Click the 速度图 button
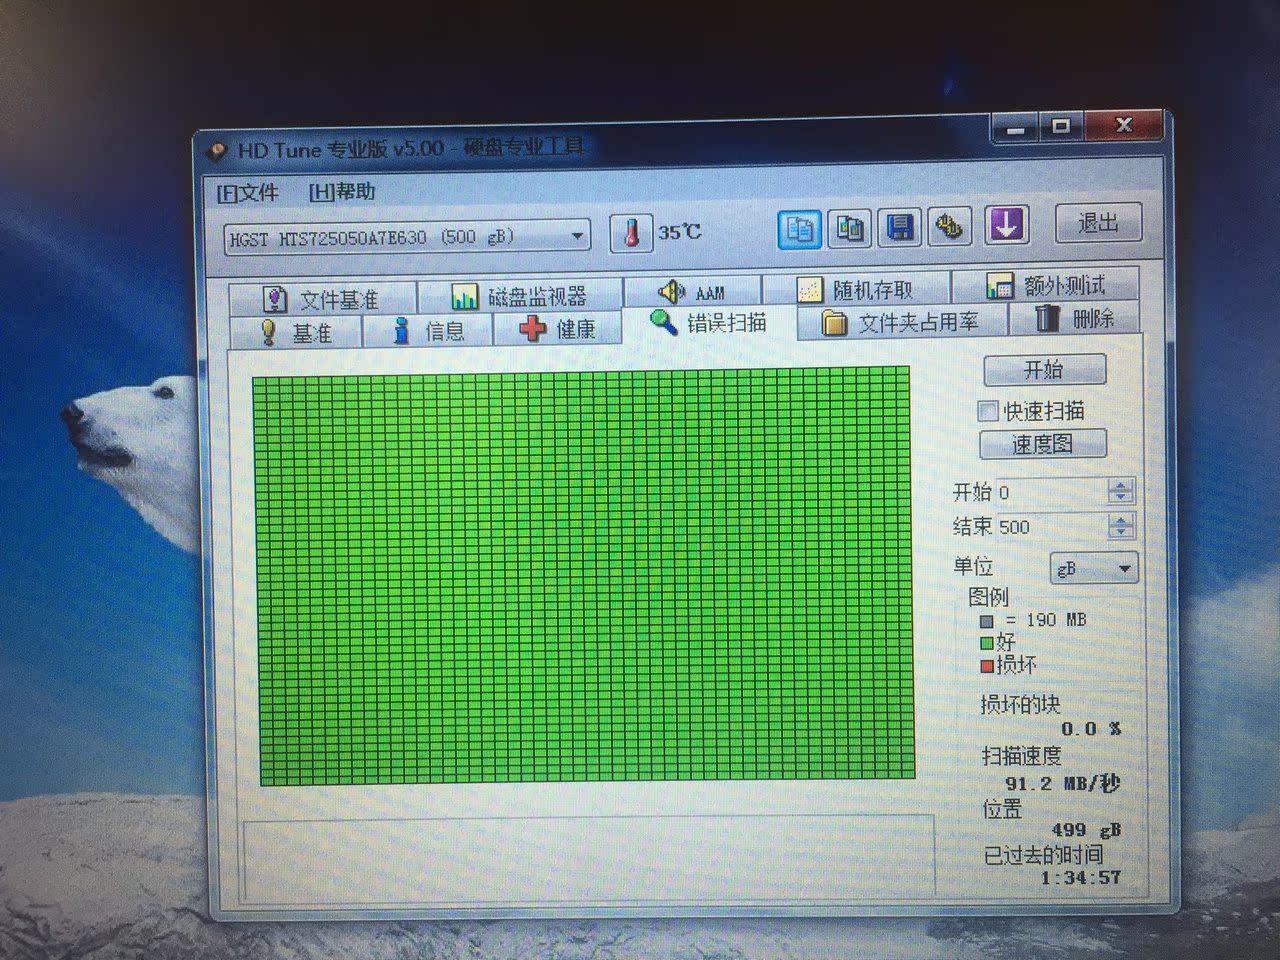Image resolution: width=1280 pixels, height=960 pixels. click(x=1042, y=444)
